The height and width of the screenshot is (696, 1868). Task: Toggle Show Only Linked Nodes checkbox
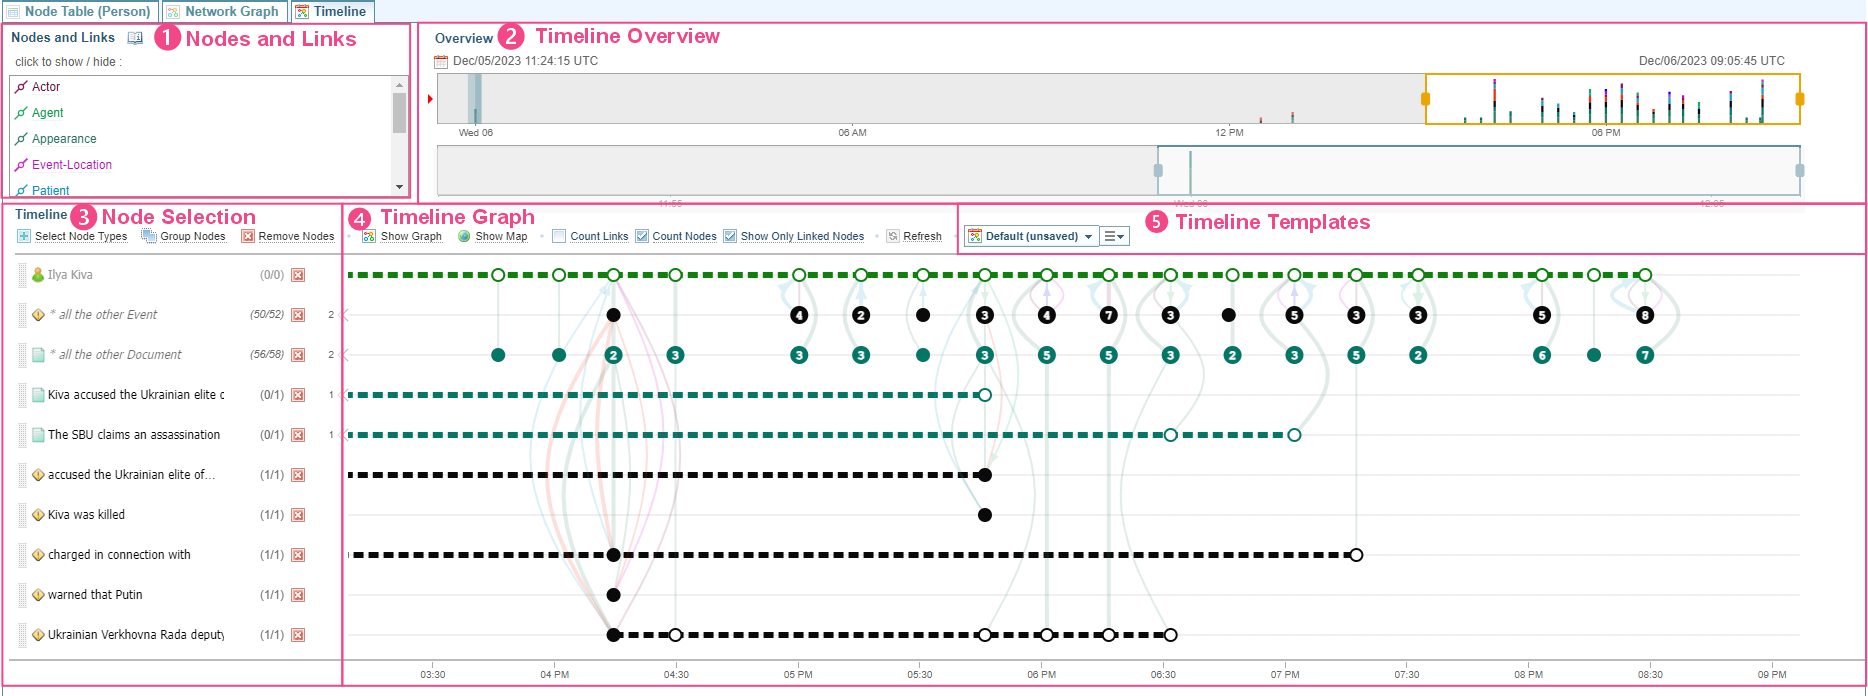pos(730,236)
